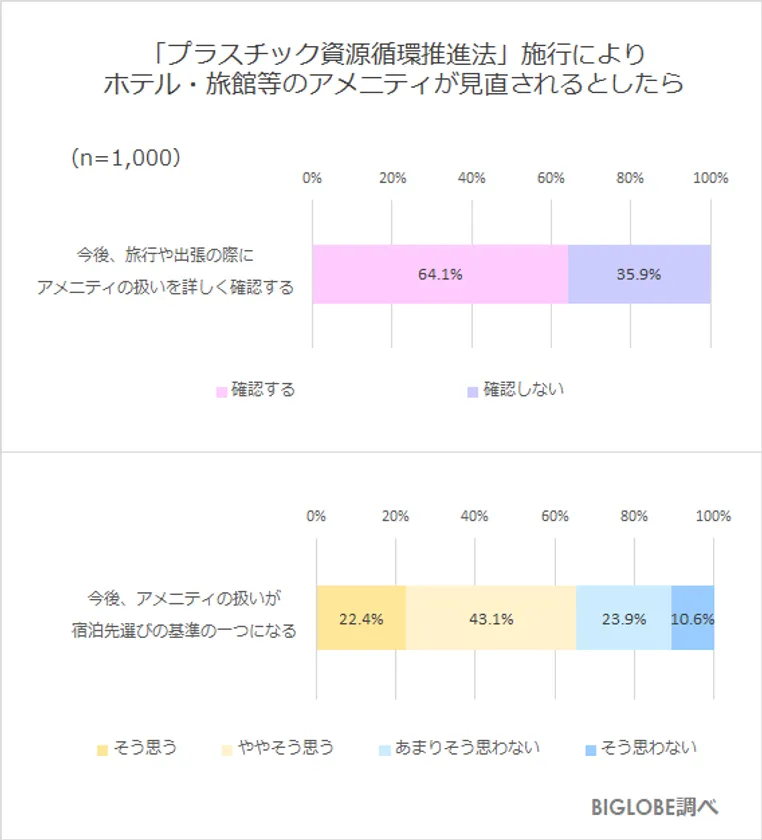Click the orange そう思う legend swatch
The image size is (762, 840).
(102, 748)
